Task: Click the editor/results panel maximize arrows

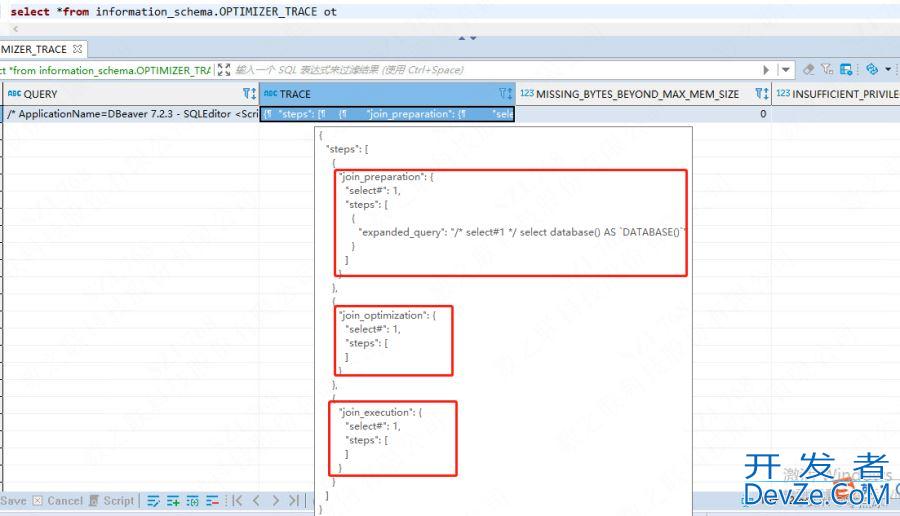Action: (467, 38)
